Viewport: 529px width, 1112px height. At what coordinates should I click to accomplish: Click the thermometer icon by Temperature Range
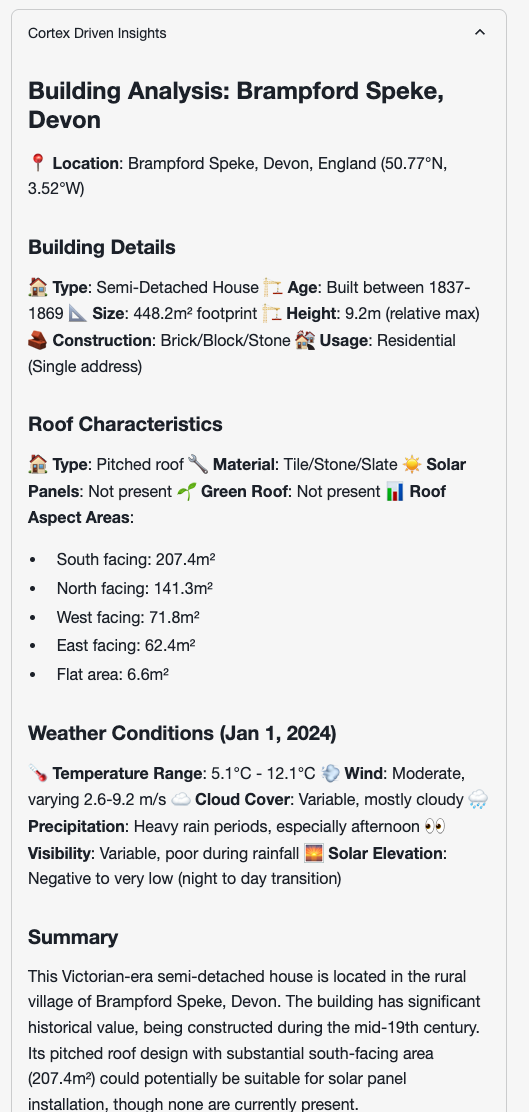click(38, 773)
